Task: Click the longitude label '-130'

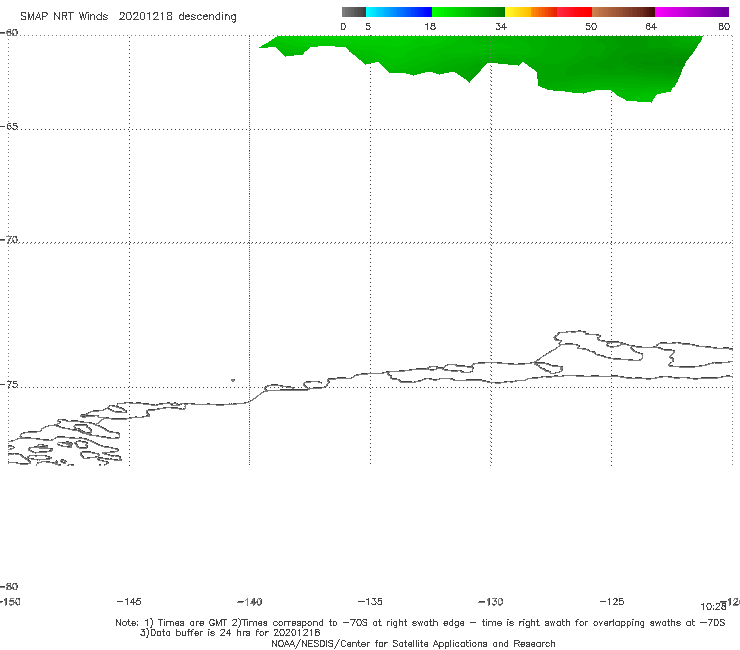Action: point(491,602)
